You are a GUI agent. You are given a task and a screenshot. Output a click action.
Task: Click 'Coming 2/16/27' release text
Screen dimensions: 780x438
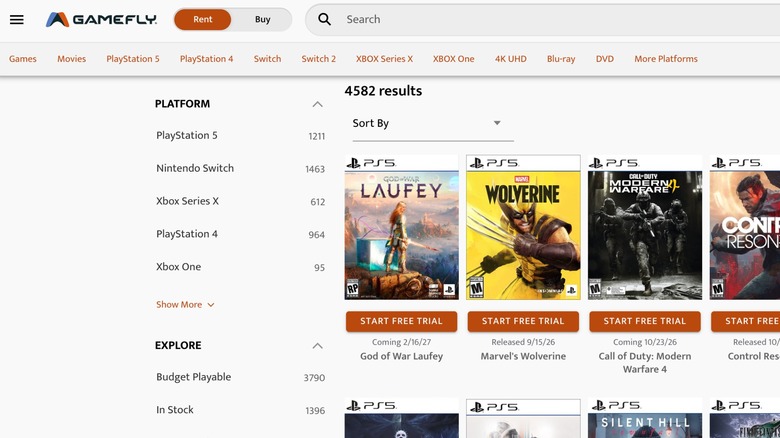coord(401,342)
